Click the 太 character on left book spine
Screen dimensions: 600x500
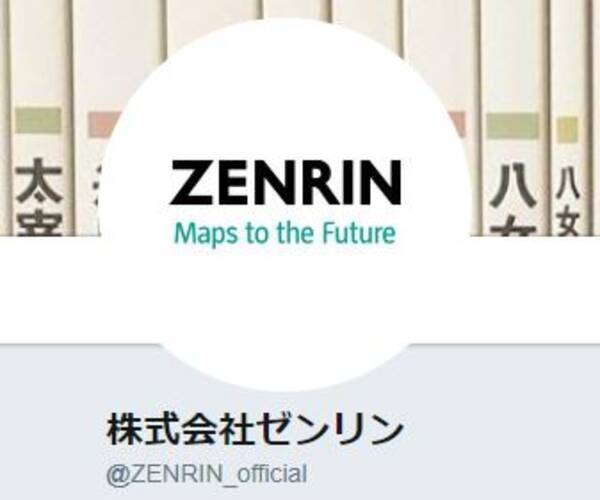click(39, 181)
